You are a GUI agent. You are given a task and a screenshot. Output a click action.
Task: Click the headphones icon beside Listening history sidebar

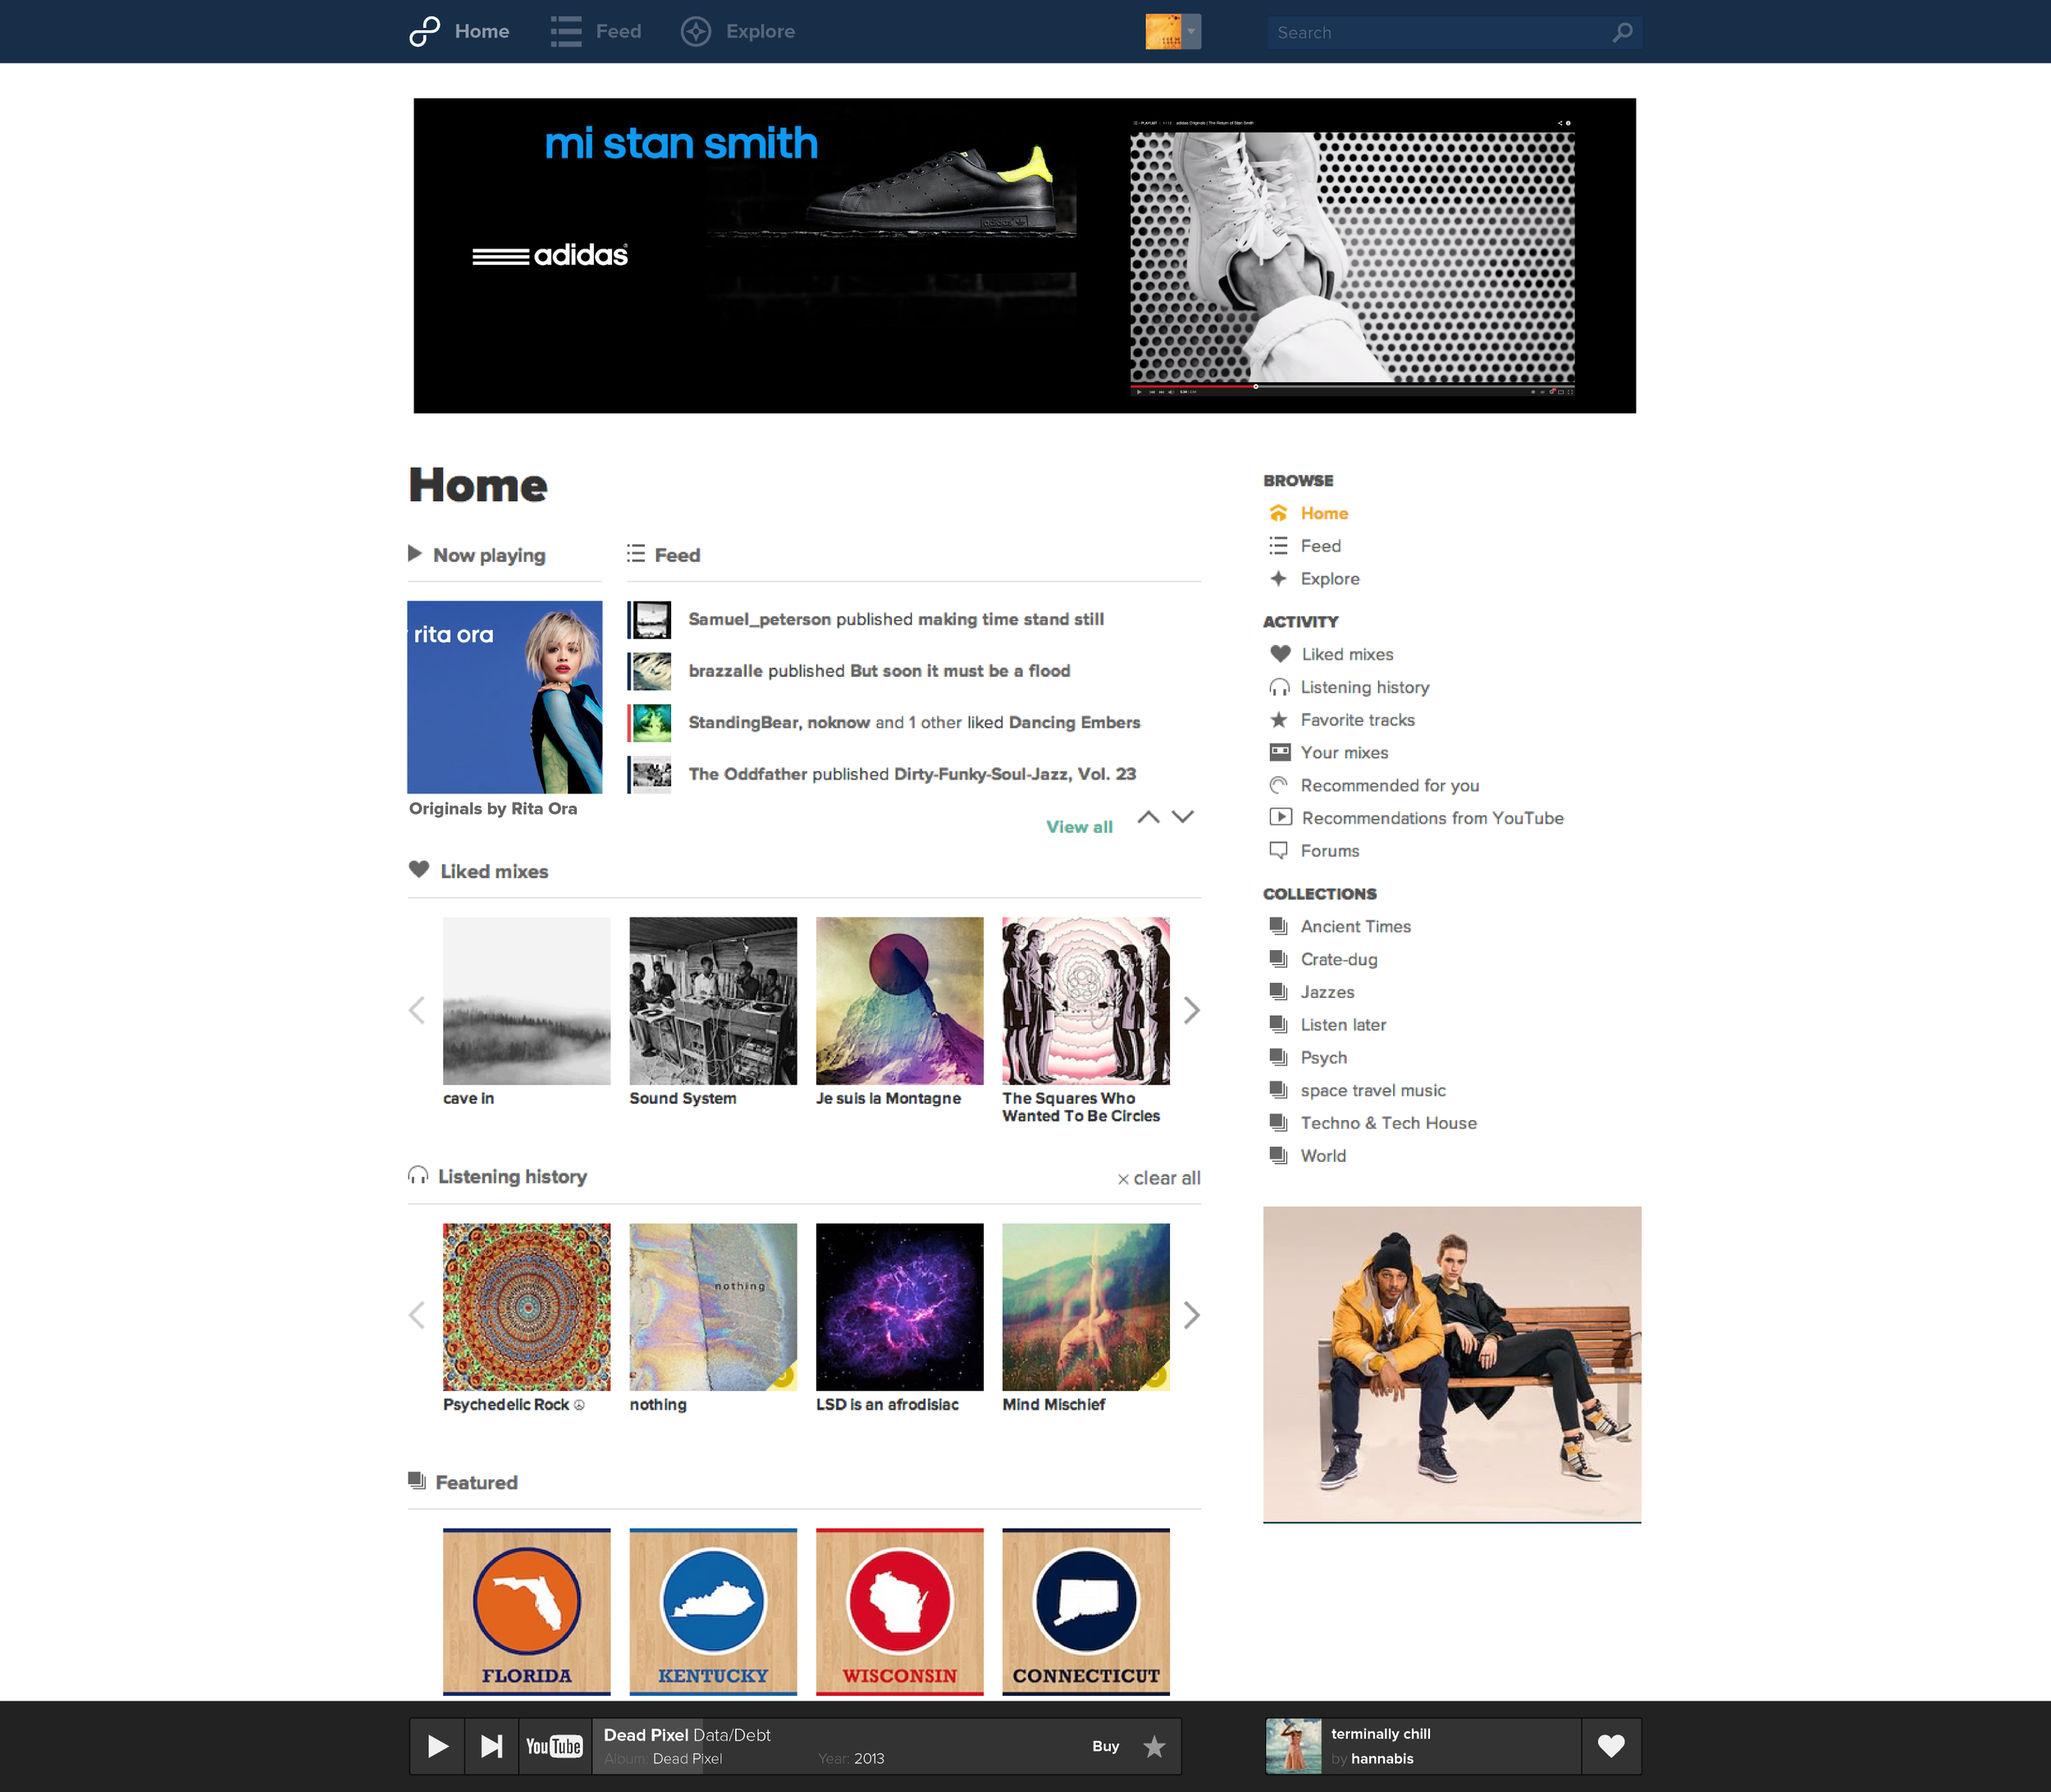[1279, 687]
